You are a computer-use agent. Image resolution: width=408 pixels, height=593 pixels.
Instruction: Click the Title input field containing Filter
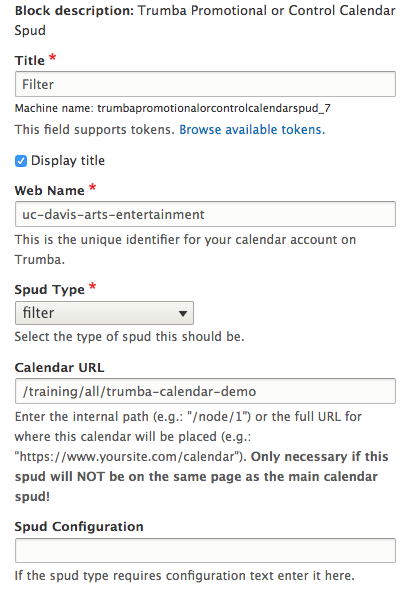click(205, 84)
